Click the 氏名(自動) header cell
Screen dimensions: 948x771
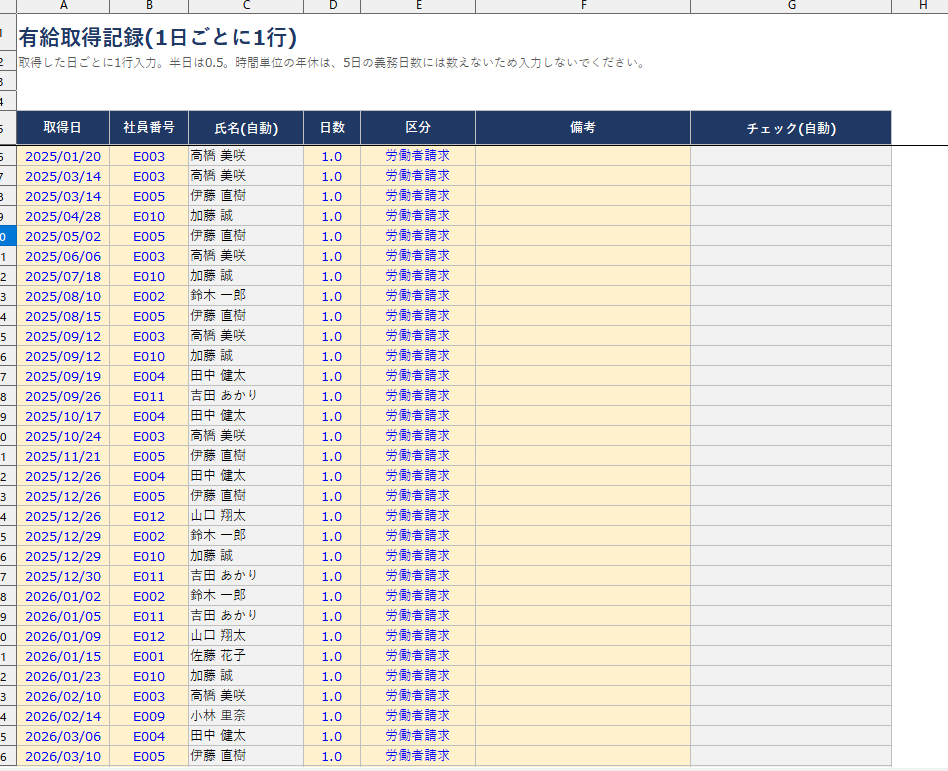pyautogui.click(x=246, y=128)
